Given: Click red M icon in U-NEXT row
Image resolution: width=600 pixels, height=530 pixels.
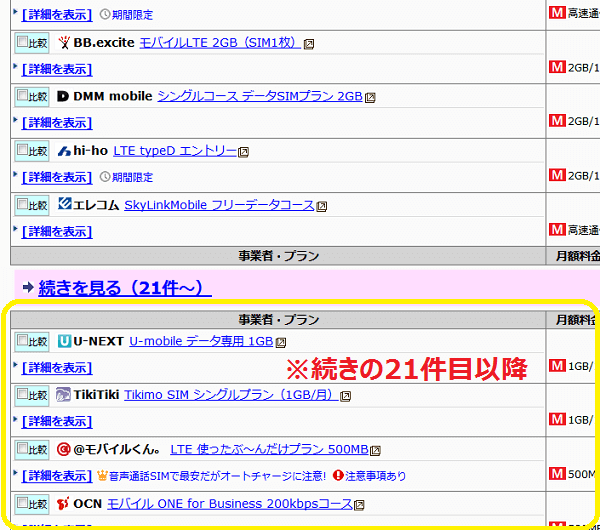Looking at the screenshot, I should click(557, 365).
